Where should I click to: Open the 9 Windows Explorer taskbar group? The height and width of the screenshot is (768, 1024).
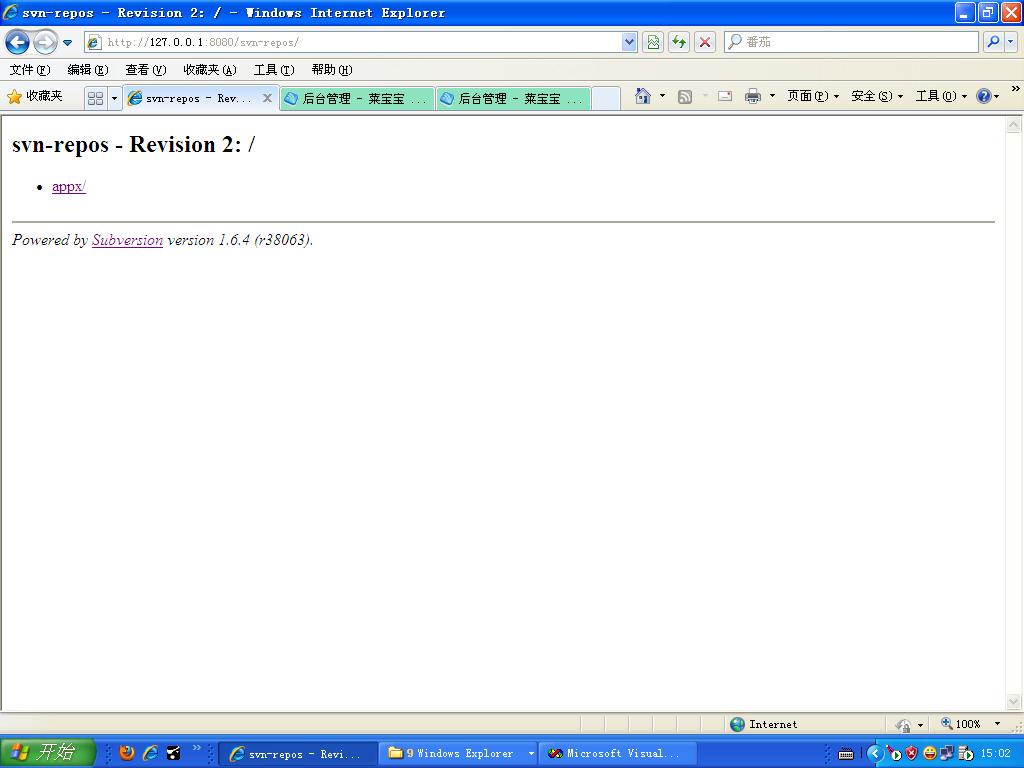[459, 754]
